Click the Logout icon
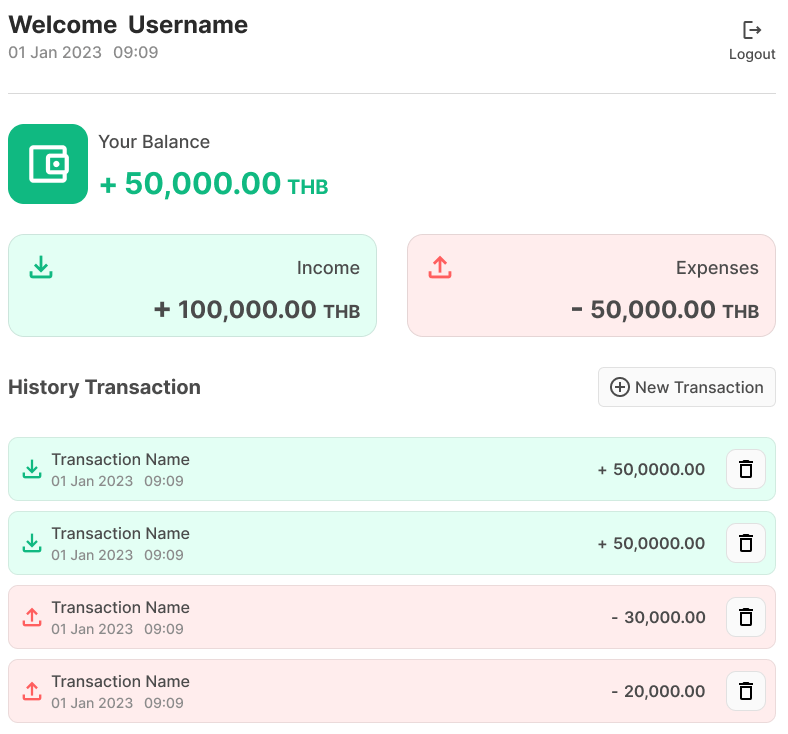The height and width of the screenshot is (734, 788). click(752, 30)
